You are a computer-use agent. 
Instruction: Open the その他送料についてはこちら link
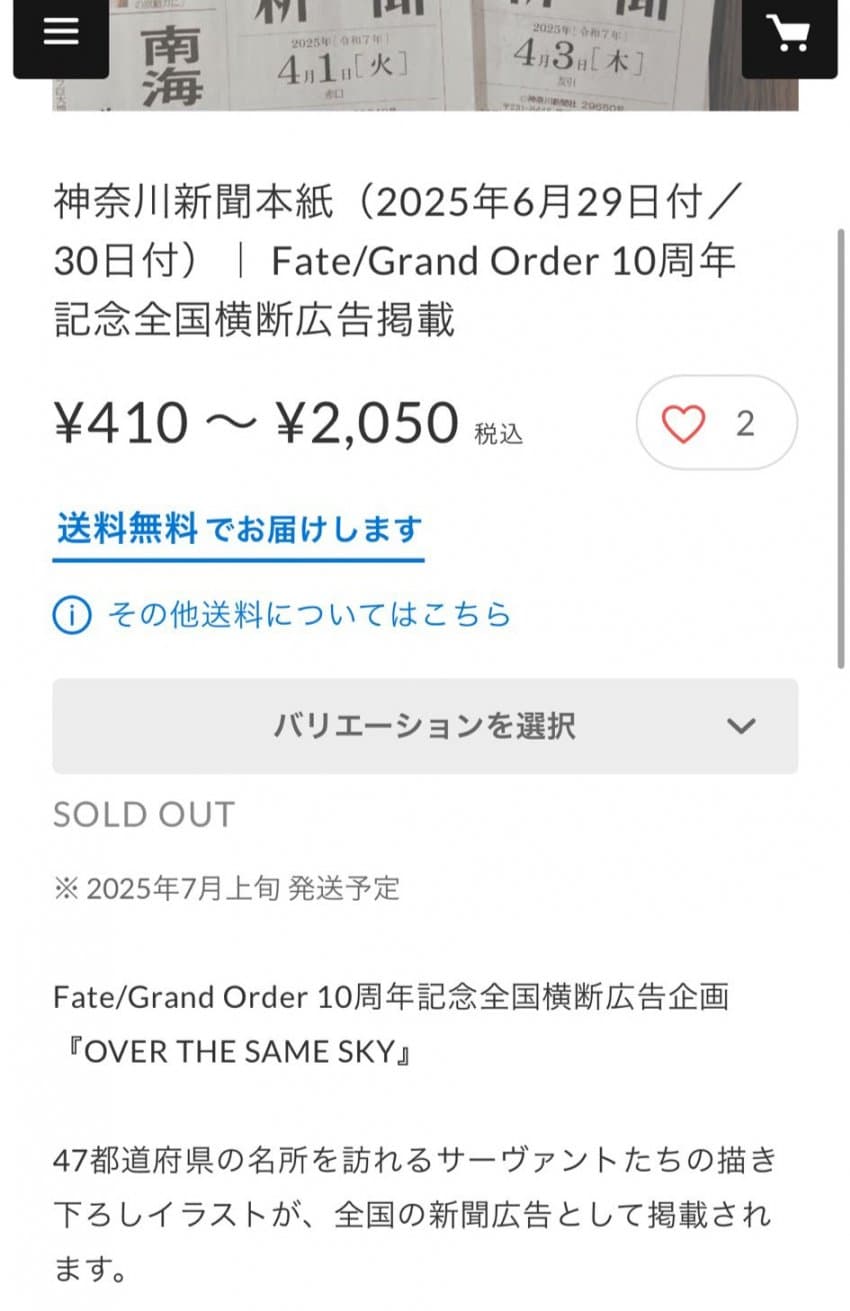tap(308, 614)
